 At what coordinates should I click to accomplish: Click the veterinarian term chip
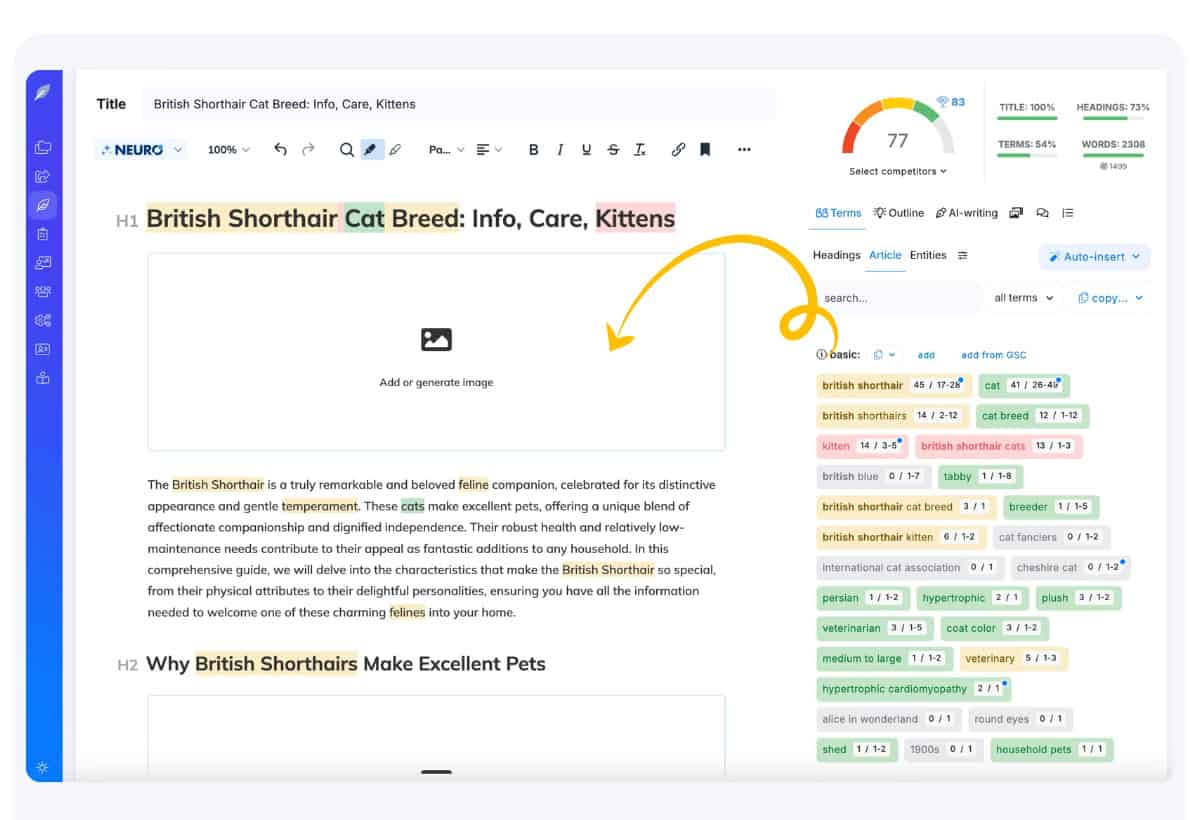pyautogui.click(x=874, y=628)
